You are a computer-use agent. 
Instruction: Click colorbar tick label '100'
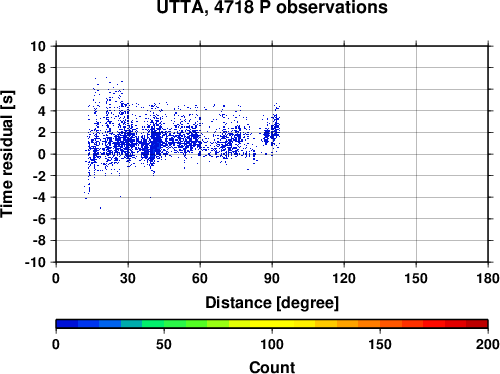coord(272,344)
